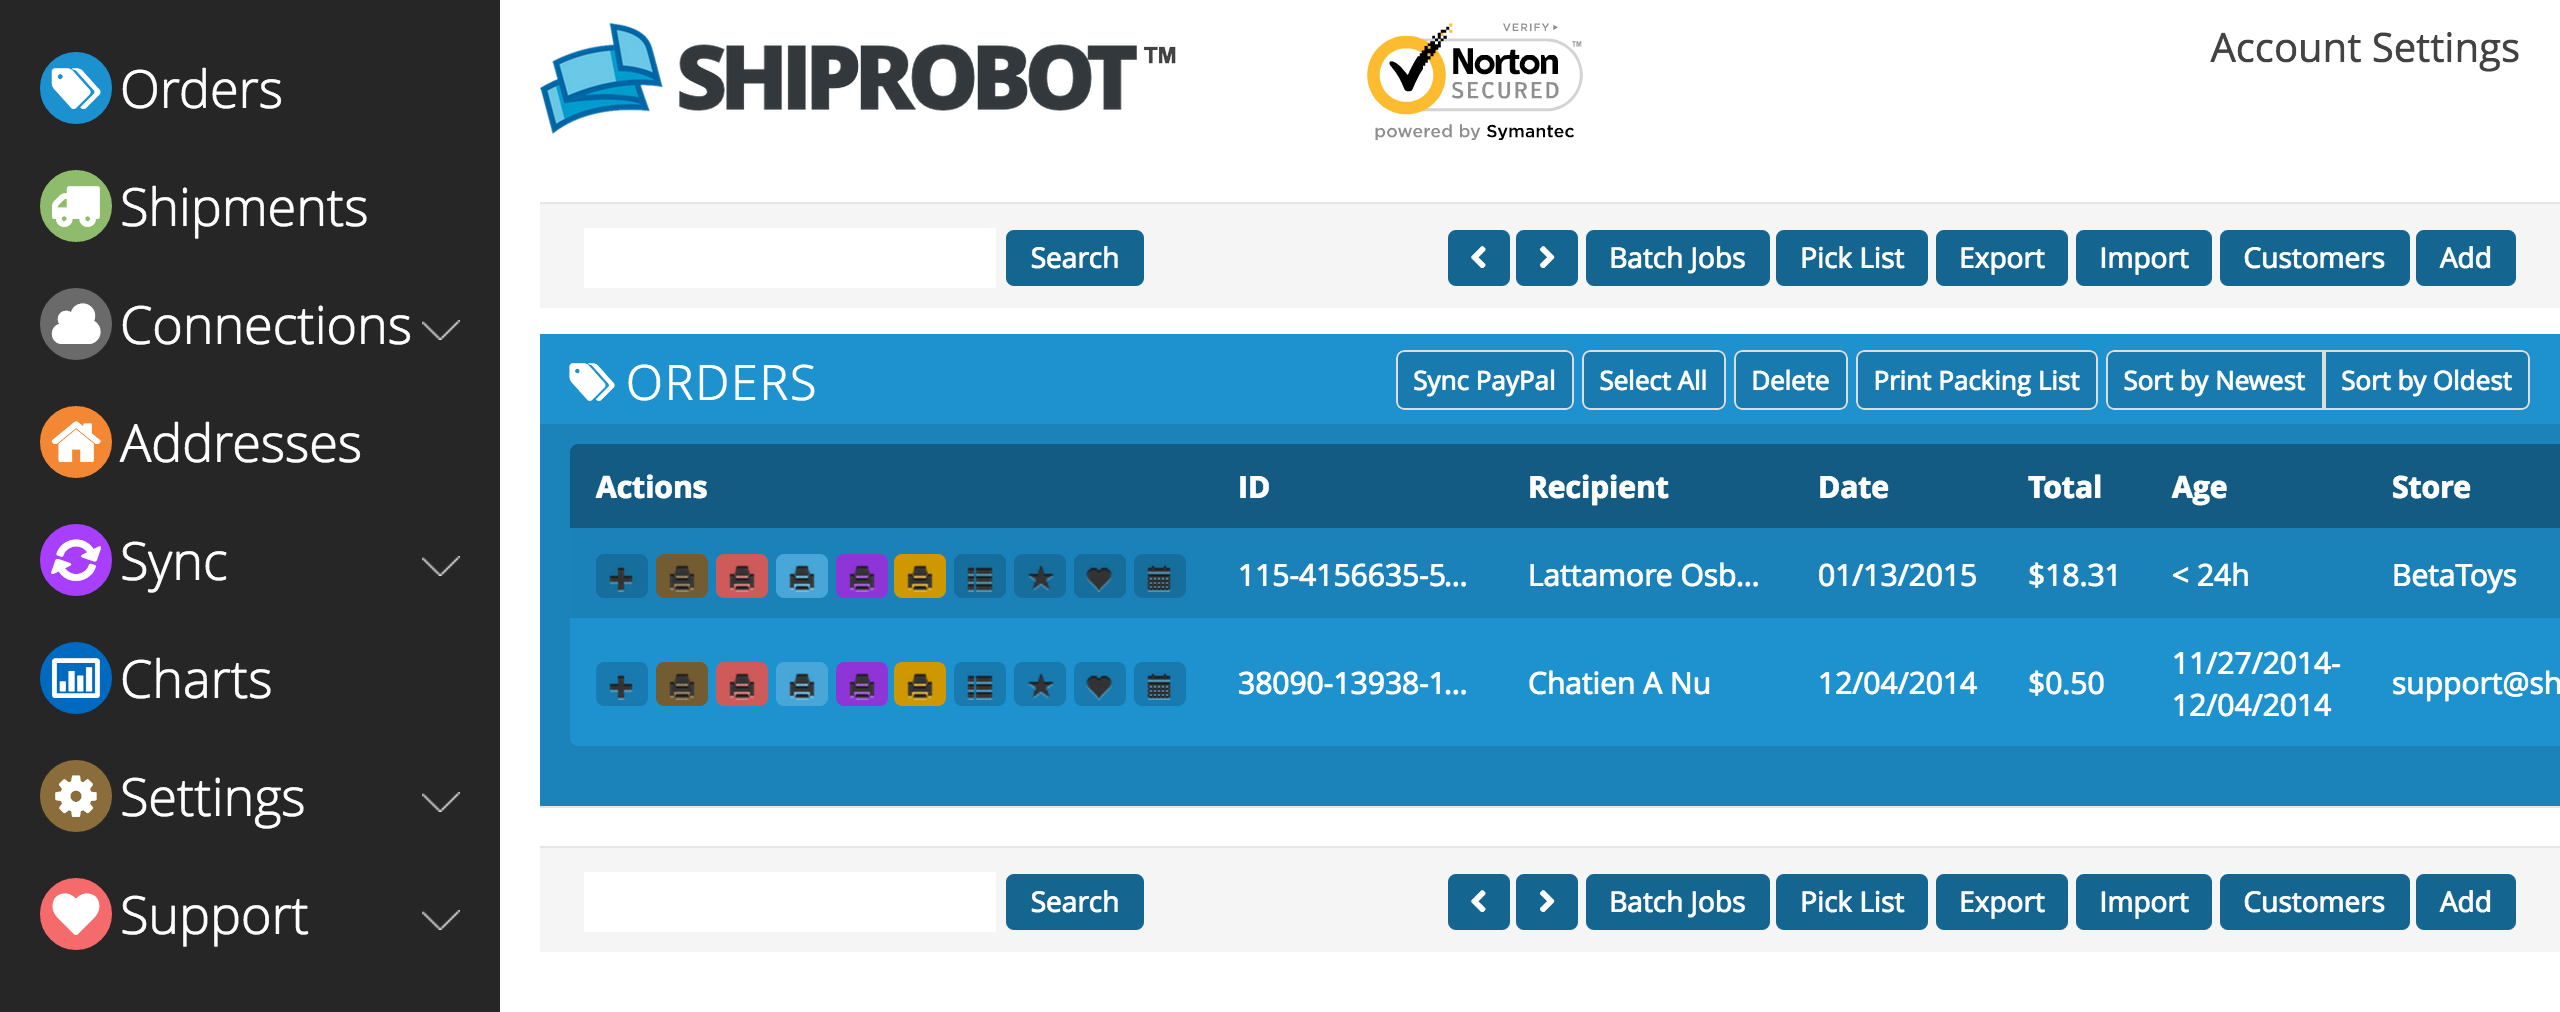
Task: Sort orders by Newest
Action: [2214, 380]
